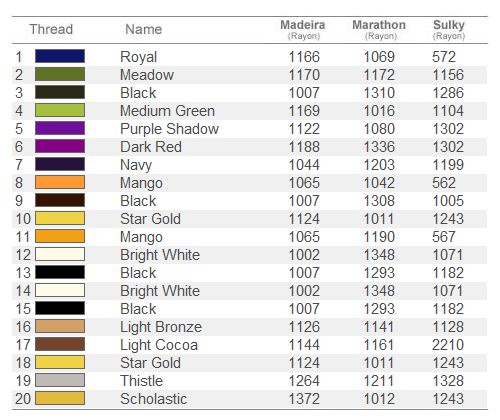Click the Royal blue color swatch
This screenshot has height=420, width=500.
click(x=60, y=56)
